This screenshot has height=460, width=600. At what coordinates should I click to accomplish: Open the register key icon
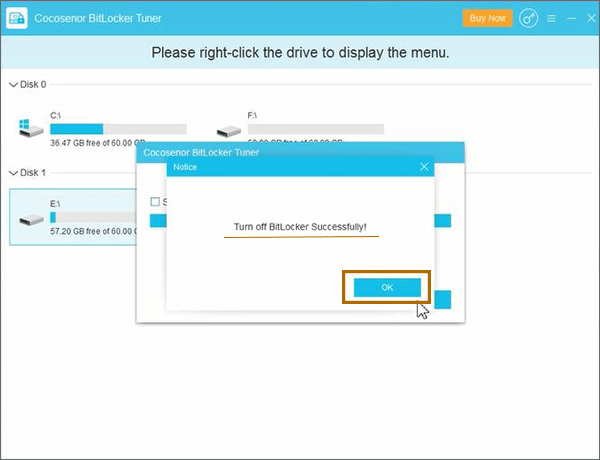(528, 18)
